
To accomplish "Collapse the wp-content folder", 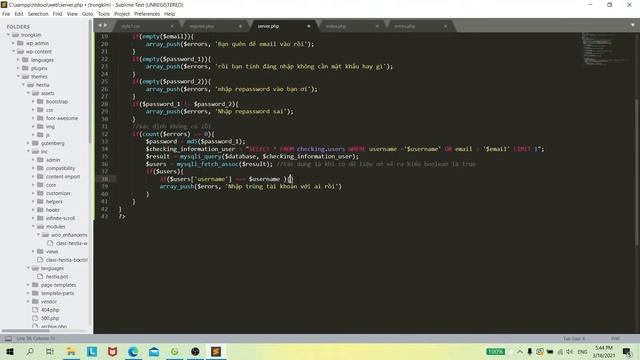I will point(13,51).
